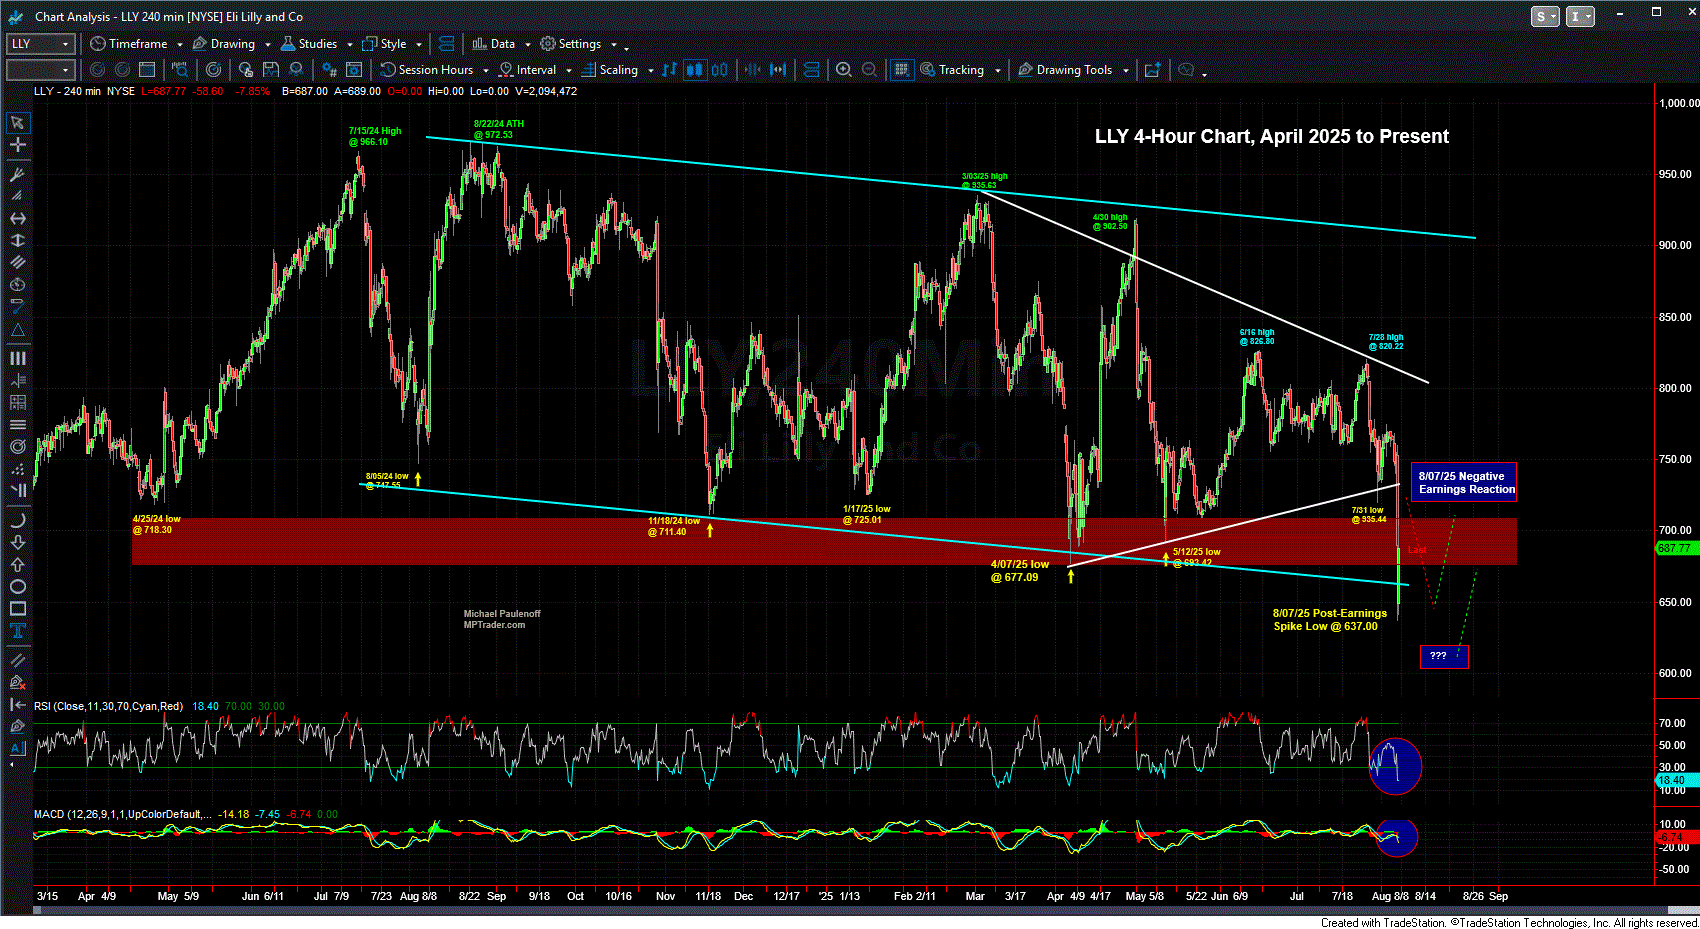The width and height of the screenshot is (1700, 929).
Task: Click the Session Hours button
Action: (x=427, y=70)
